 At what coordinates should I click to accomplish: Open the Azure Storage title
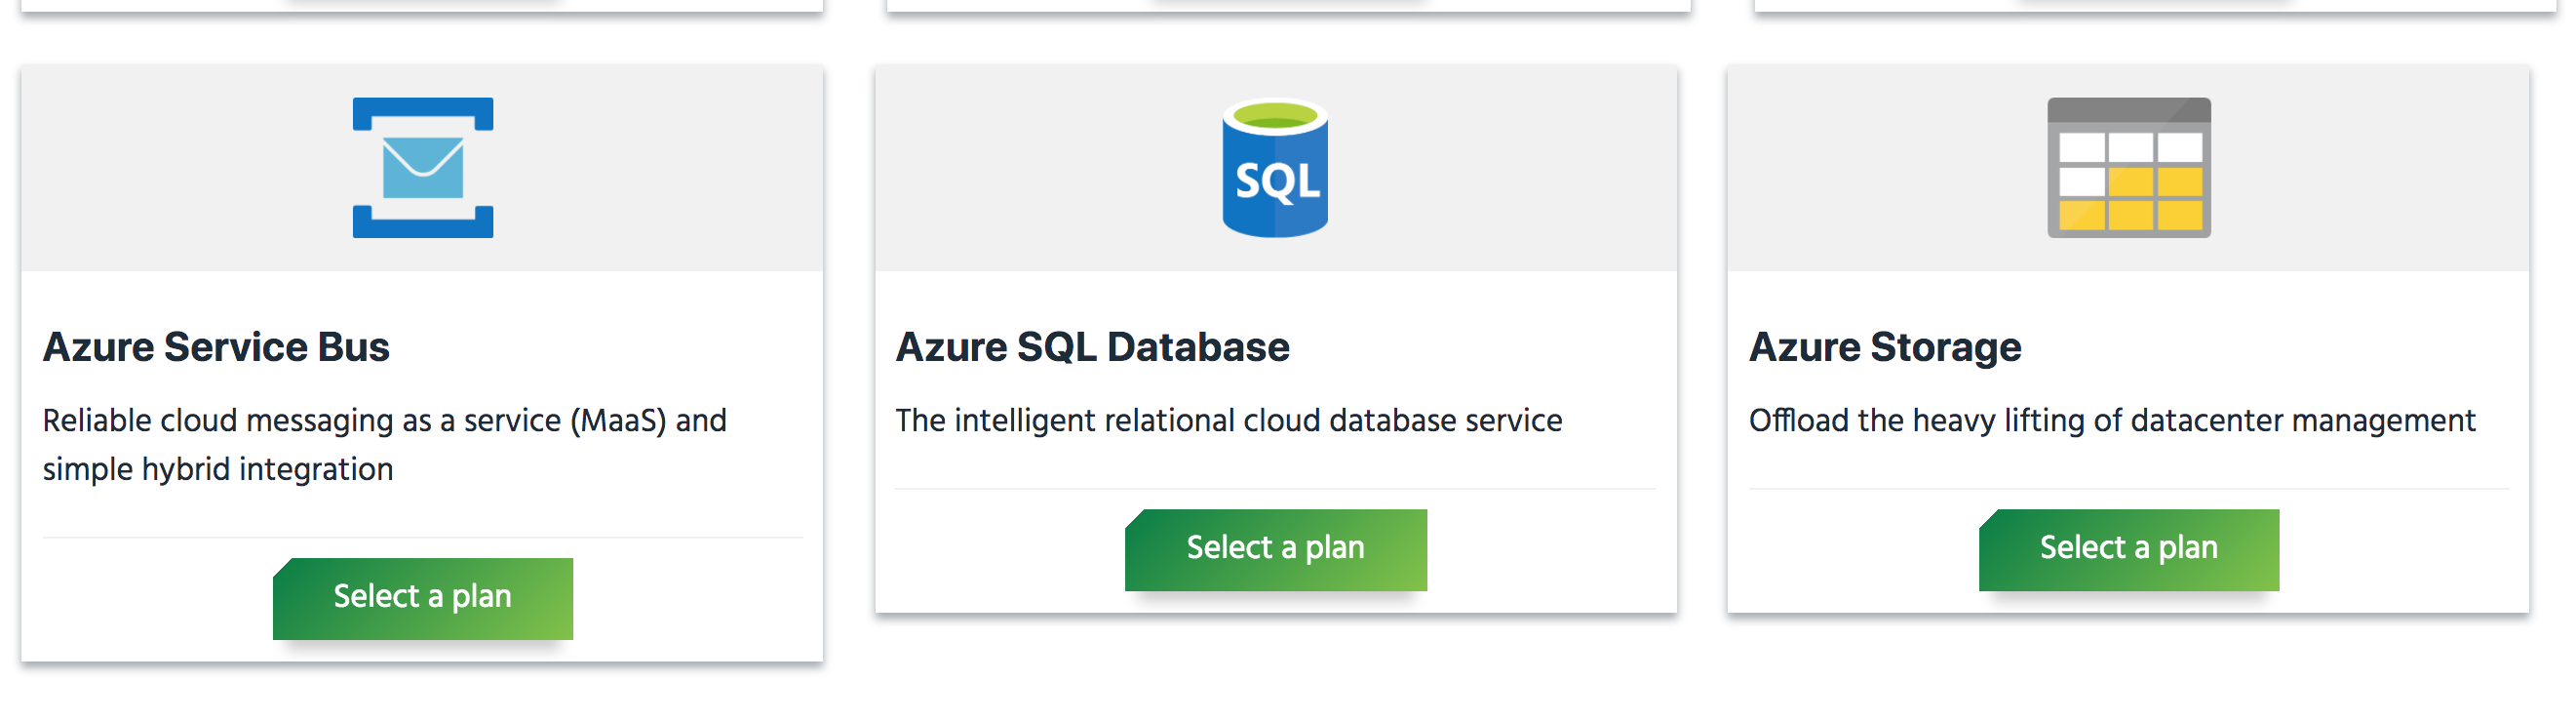(x=1885, y=348)
